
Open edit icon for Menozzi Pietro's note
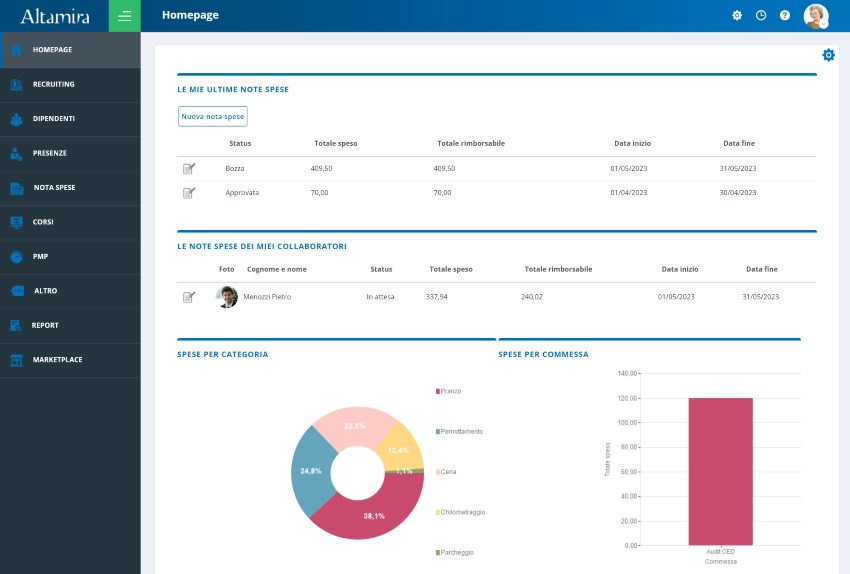coord(189,297)
